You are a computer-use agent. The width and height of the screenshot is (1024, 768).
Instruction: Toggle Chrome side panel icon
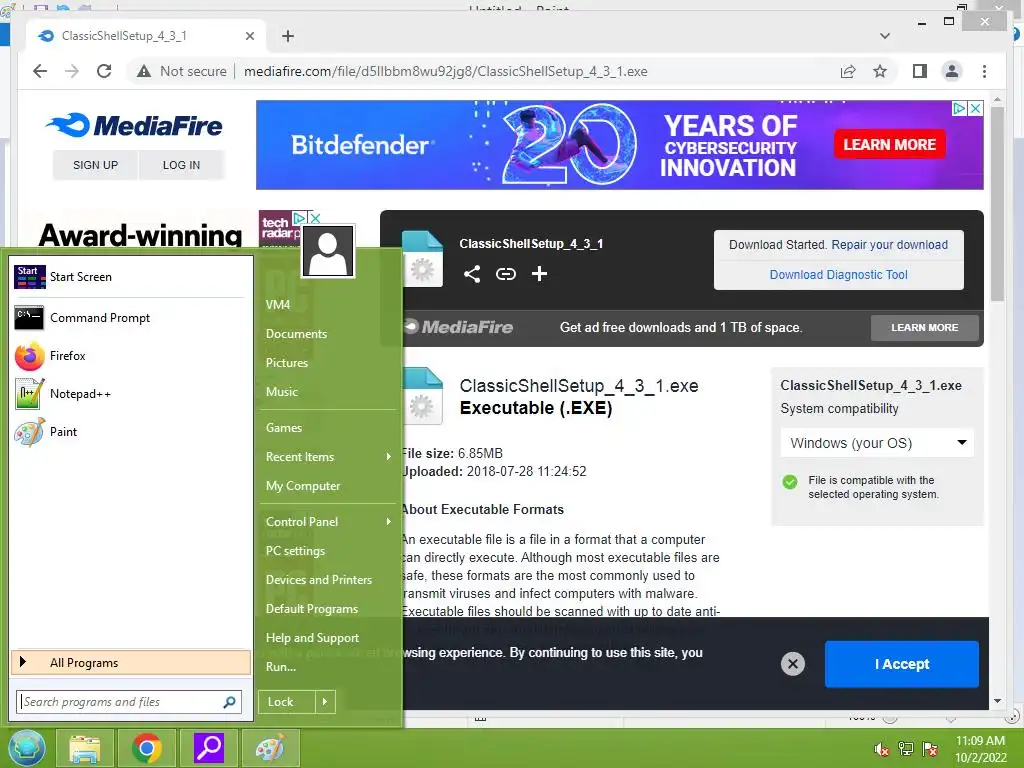pyautogui.click(x=920, y=71)
